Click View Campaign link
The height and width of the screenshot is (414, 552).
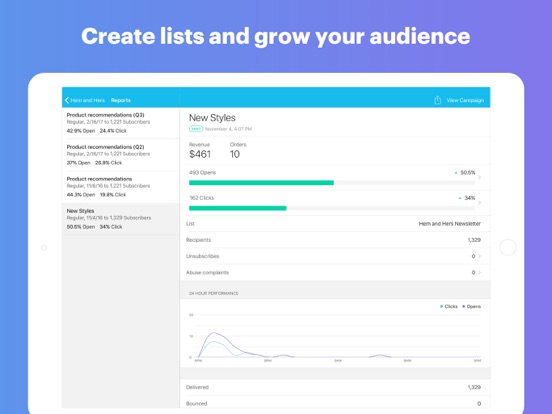pos(465,100)
